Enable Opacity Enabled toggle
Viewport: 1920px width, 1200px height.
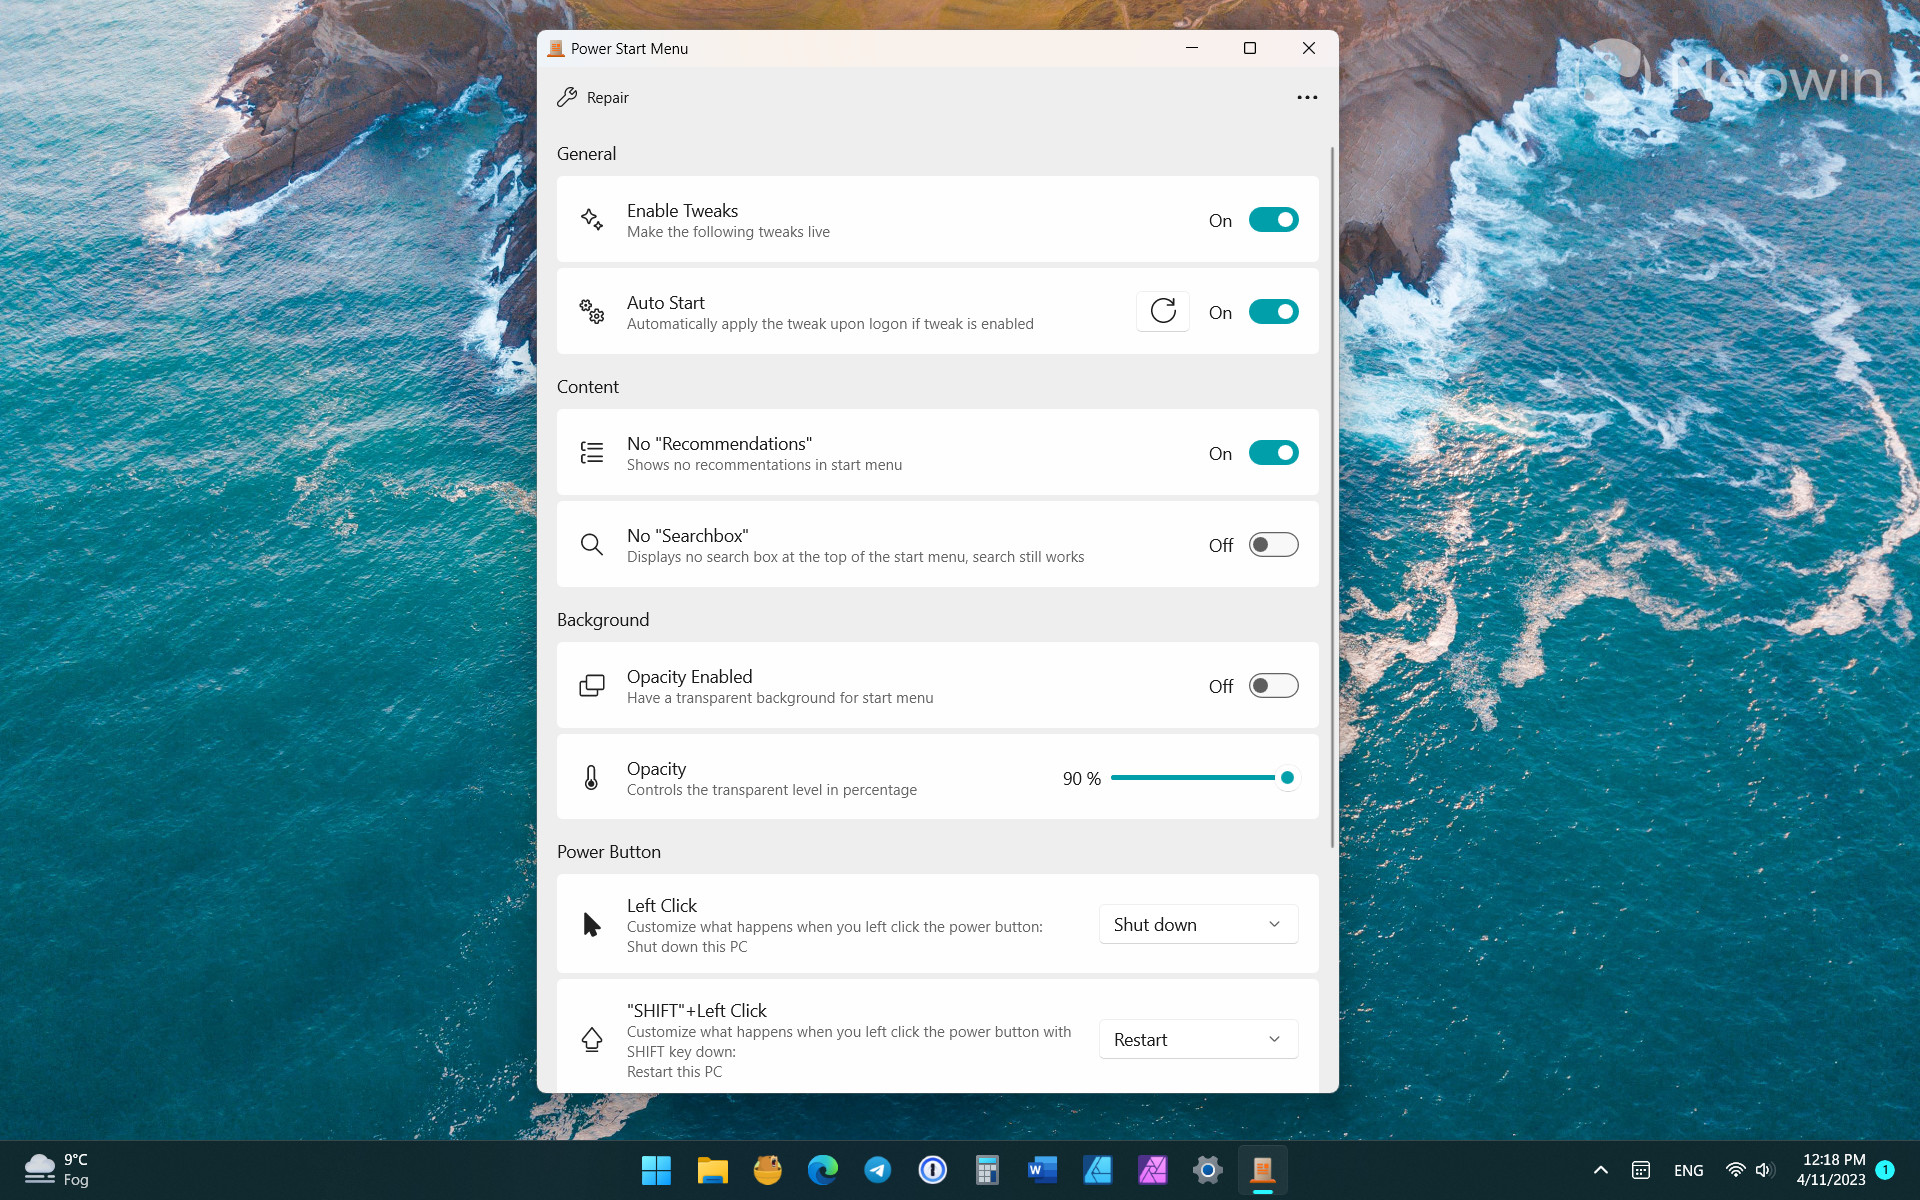(x=1273, y=684)
